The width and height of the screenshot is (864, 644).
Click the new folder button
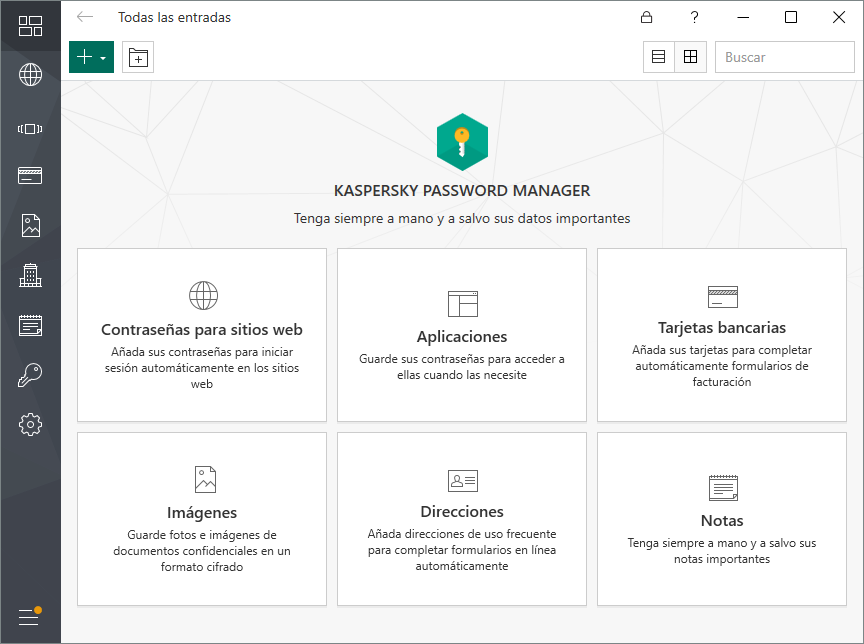pos(138,58)
